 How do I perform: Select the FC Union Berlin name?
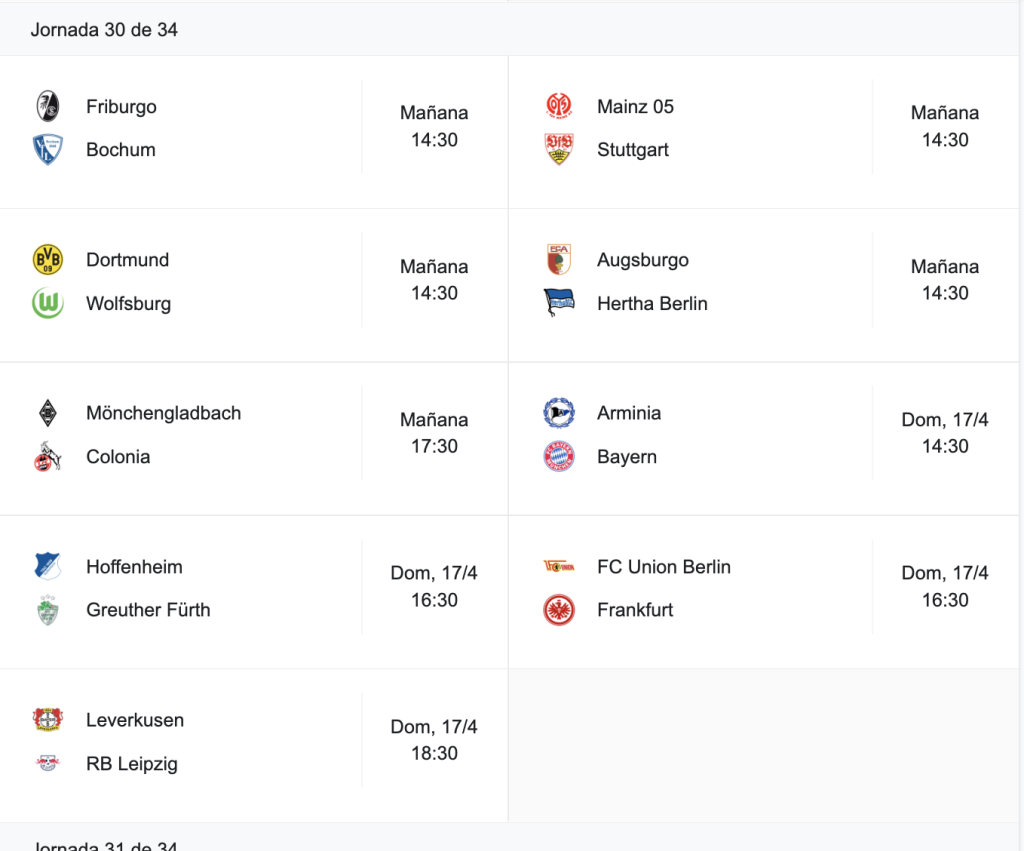(x=664, y=566)
